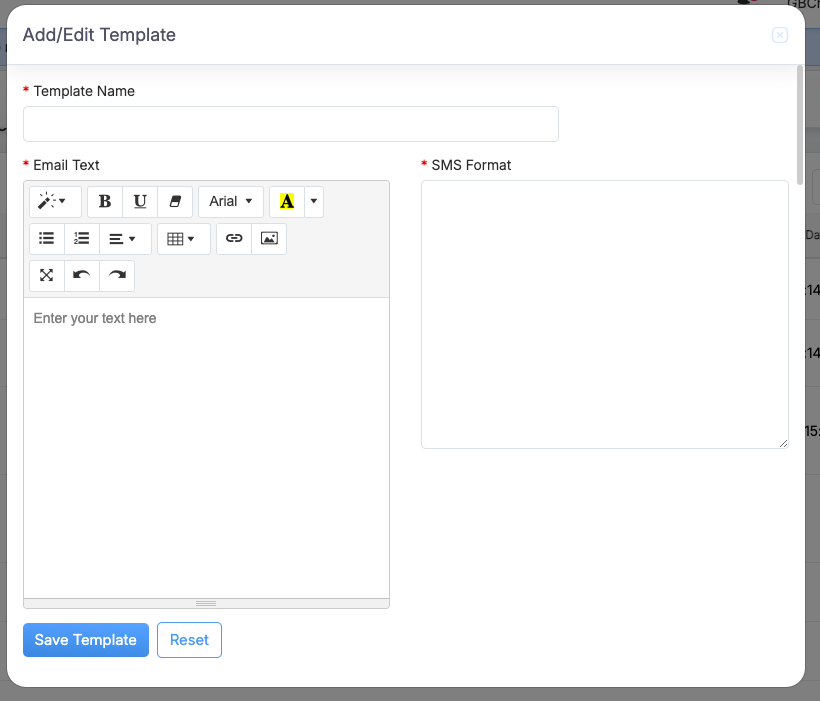Expand the paragraph alignment dropdown
Image resolution: width=820 pixels, height=701 pixels.
pyautogui.click(x=124, y=239)
